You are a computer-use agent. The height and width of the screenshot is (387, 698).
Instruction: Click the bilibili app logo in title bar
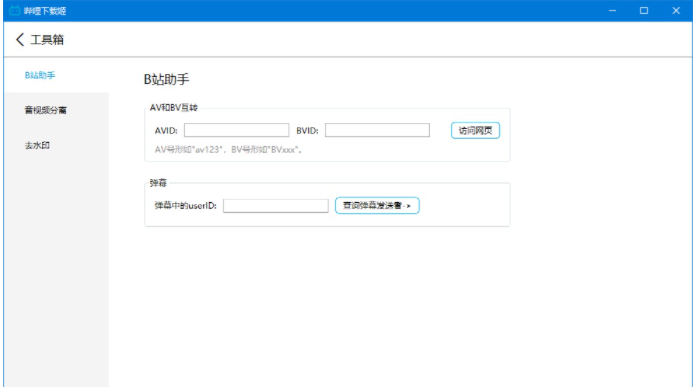click(15, 11)
